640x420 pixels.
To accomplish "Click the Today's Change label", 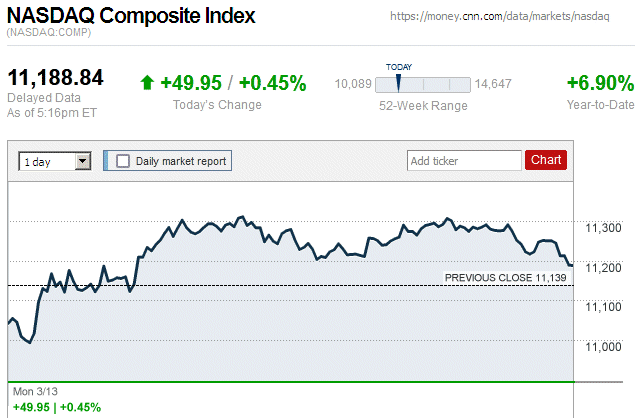I will pos(217,105).
